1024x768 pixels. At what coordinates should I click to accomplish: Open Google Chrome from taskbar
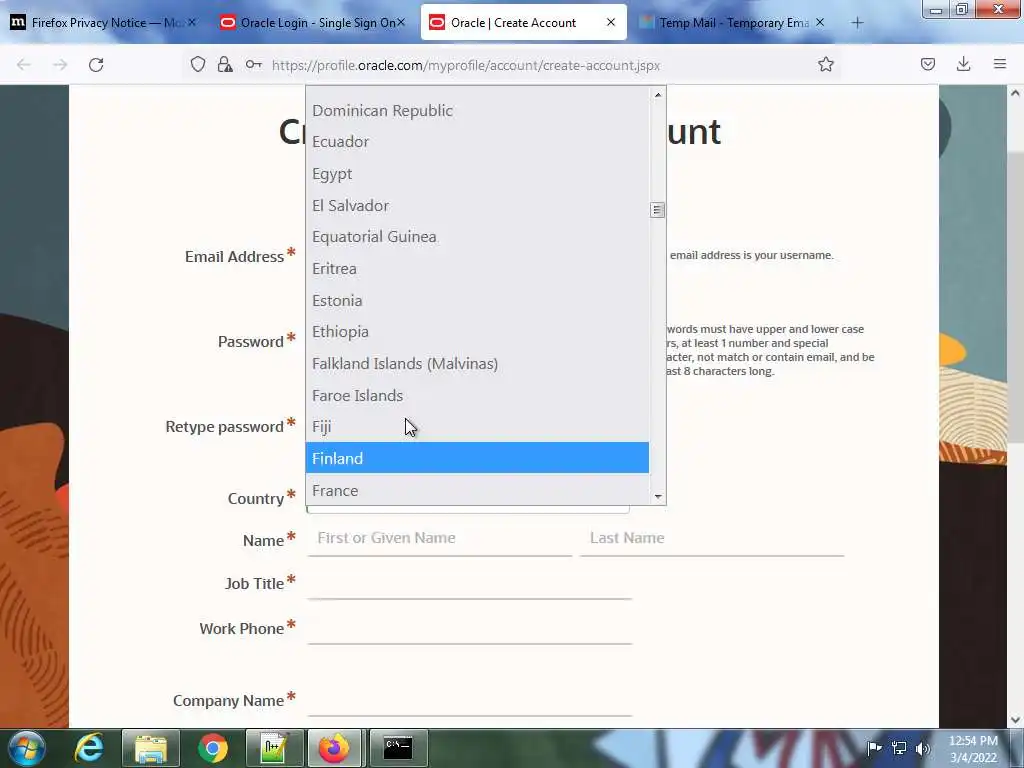(213, 748)
